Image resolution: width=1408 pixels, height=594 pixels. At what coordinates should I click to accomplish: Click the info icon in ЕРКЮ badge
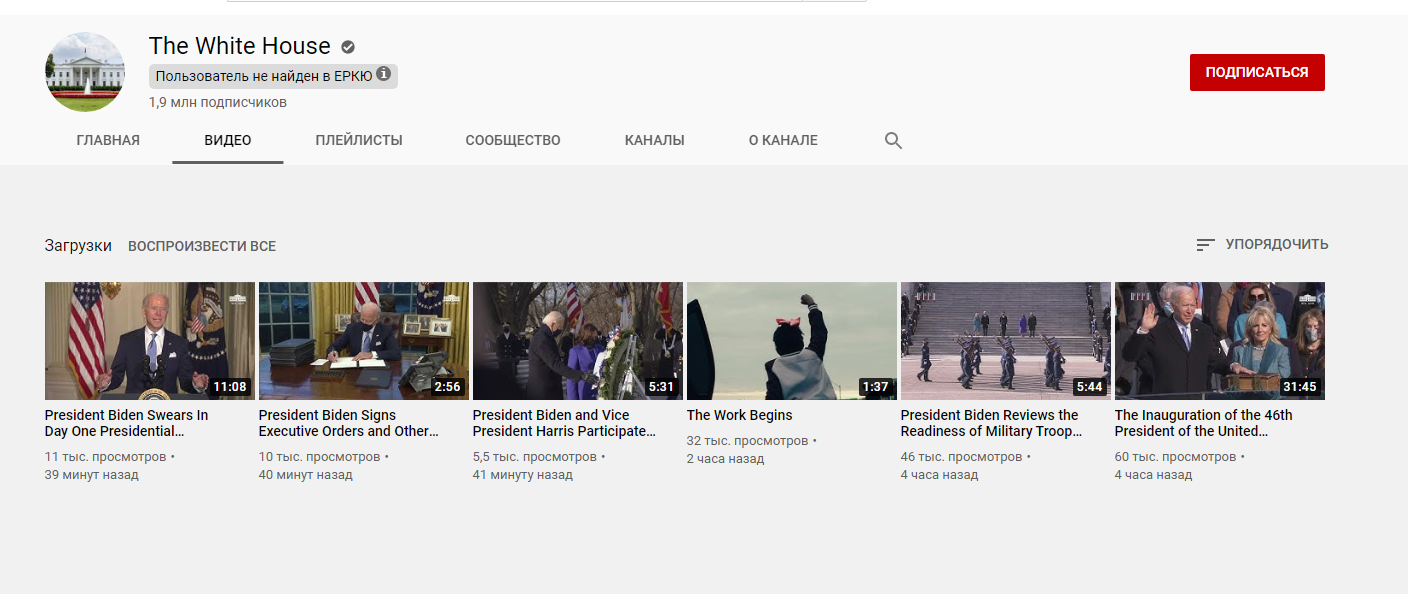tap(384, 75)
